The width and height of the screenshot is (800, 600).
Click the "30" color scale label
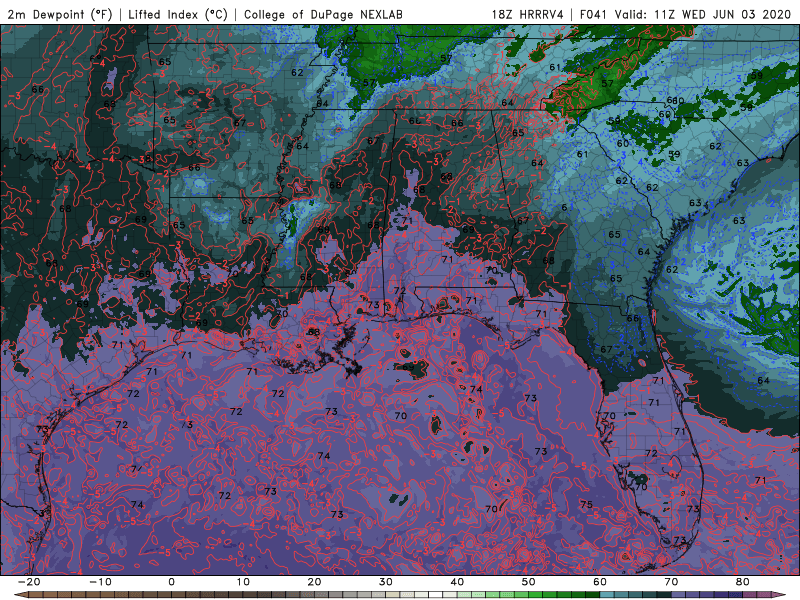coord(386,582)
